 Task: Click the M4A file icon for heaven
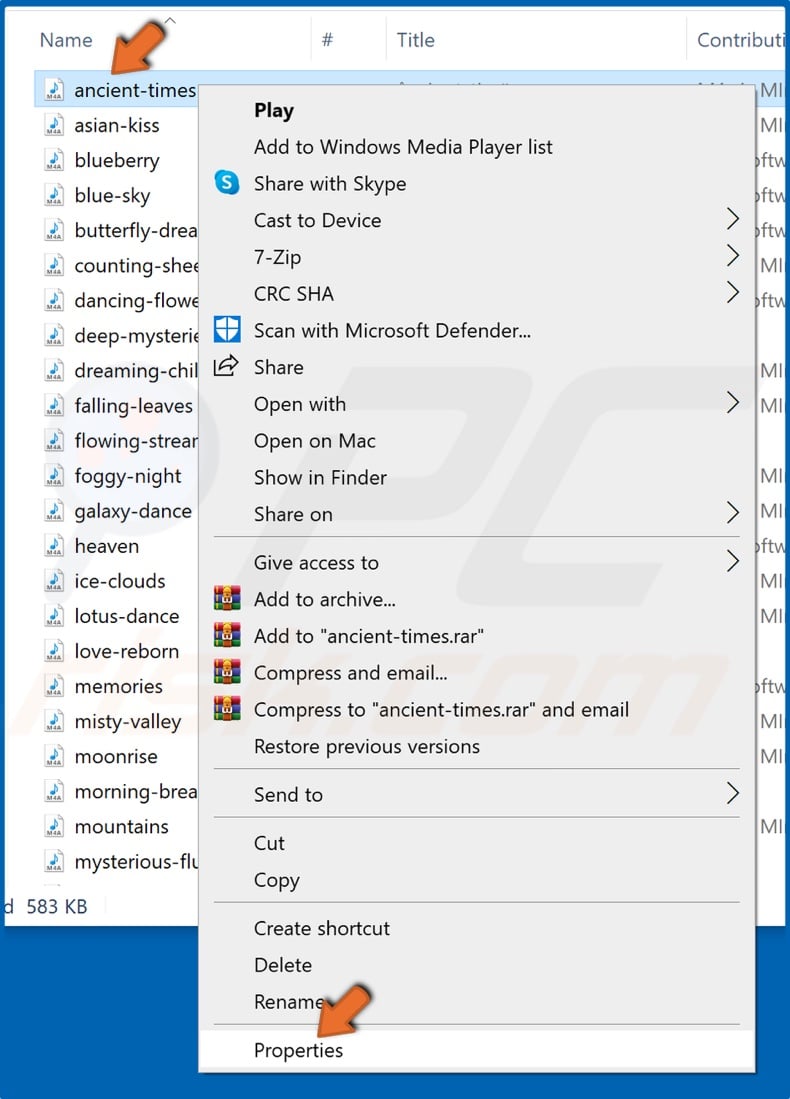54,545
